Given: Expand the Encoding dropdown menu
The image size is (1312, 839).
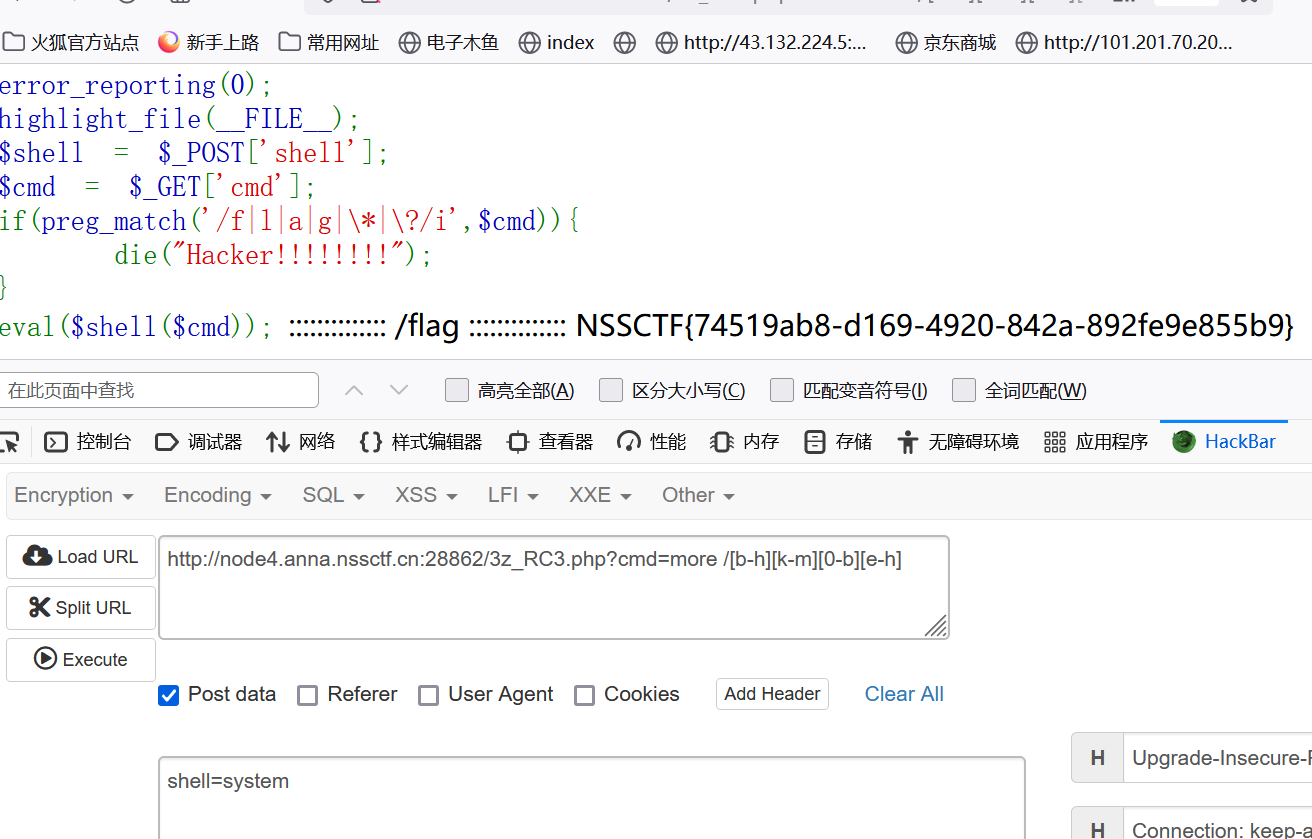Looking at the screenshot, I should coord(218,496).
